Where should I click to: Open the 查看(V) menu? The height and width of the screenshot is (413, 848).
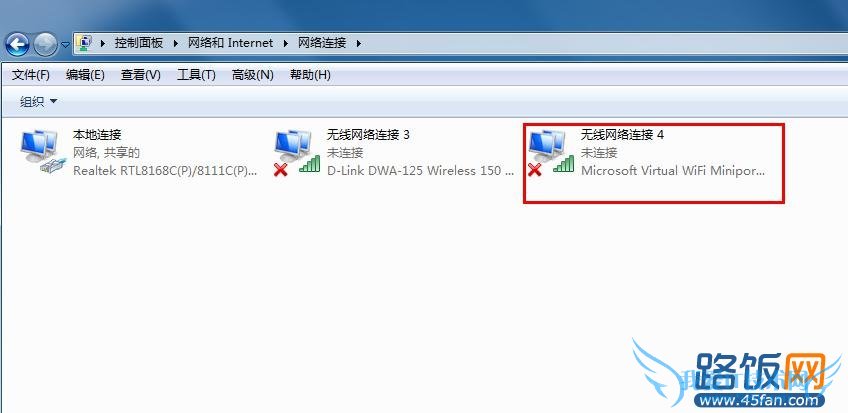[x=141, y=75]
